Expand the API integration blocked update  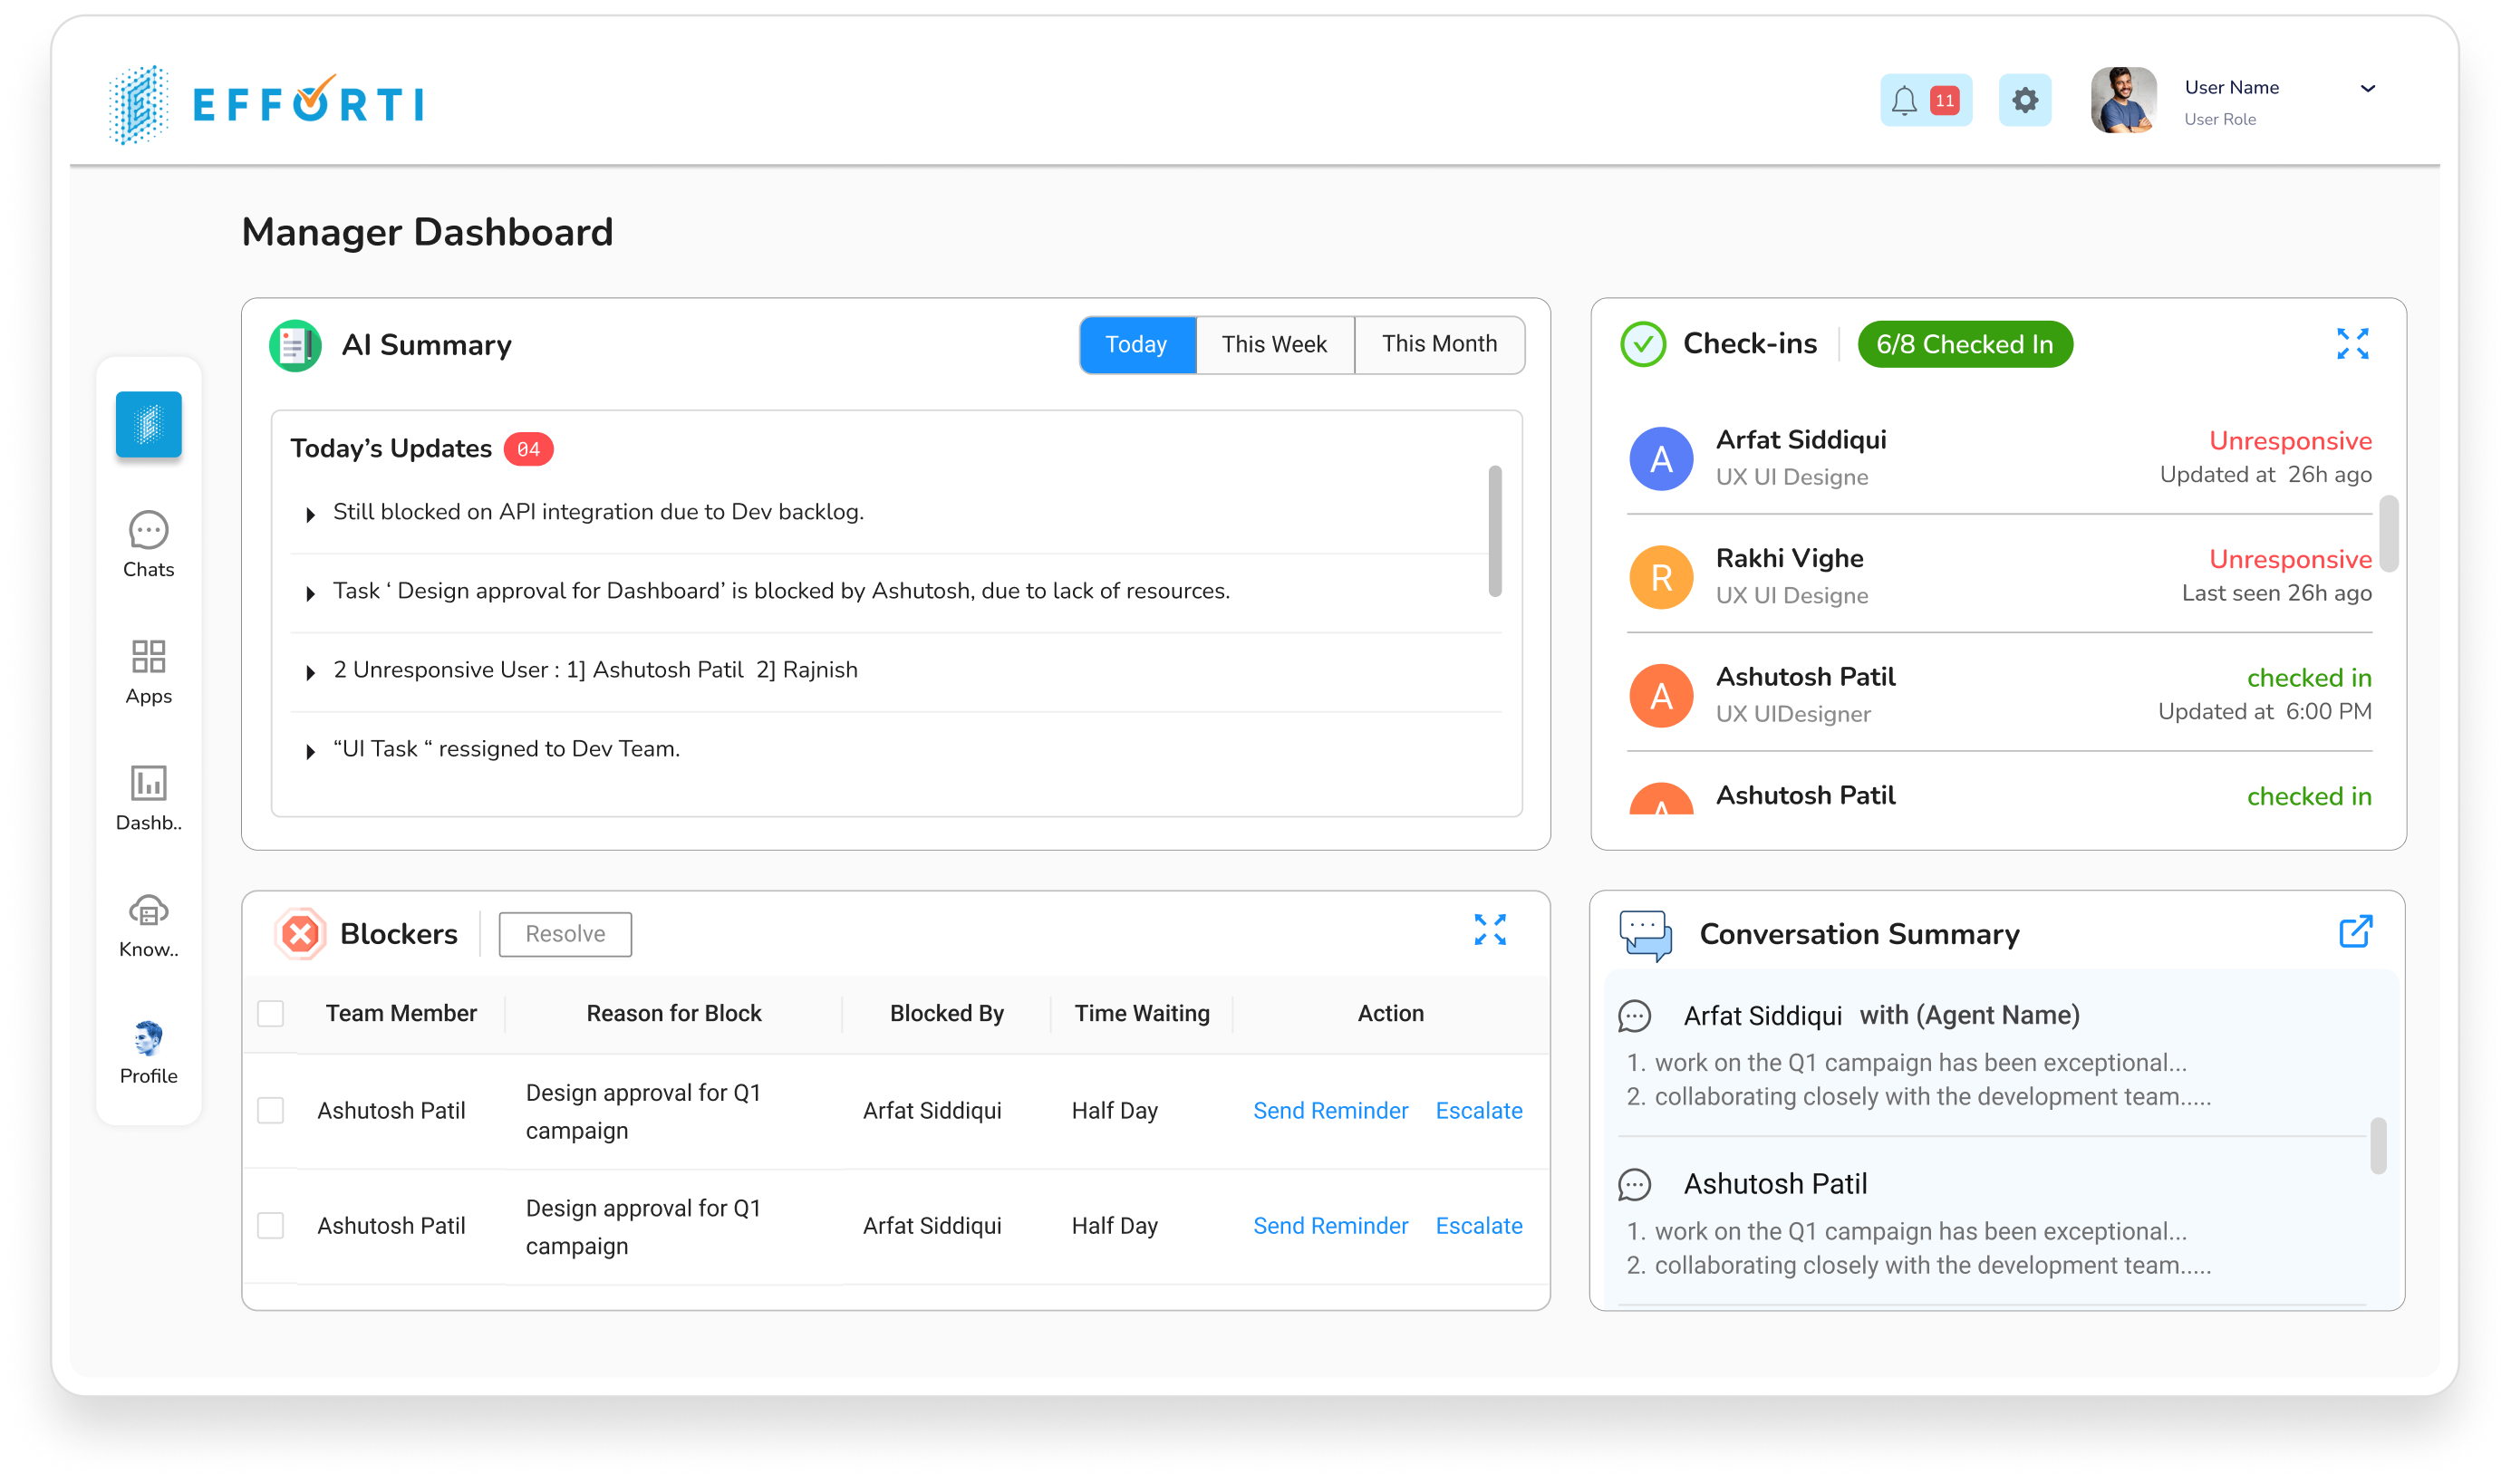(x=309, y=513)
